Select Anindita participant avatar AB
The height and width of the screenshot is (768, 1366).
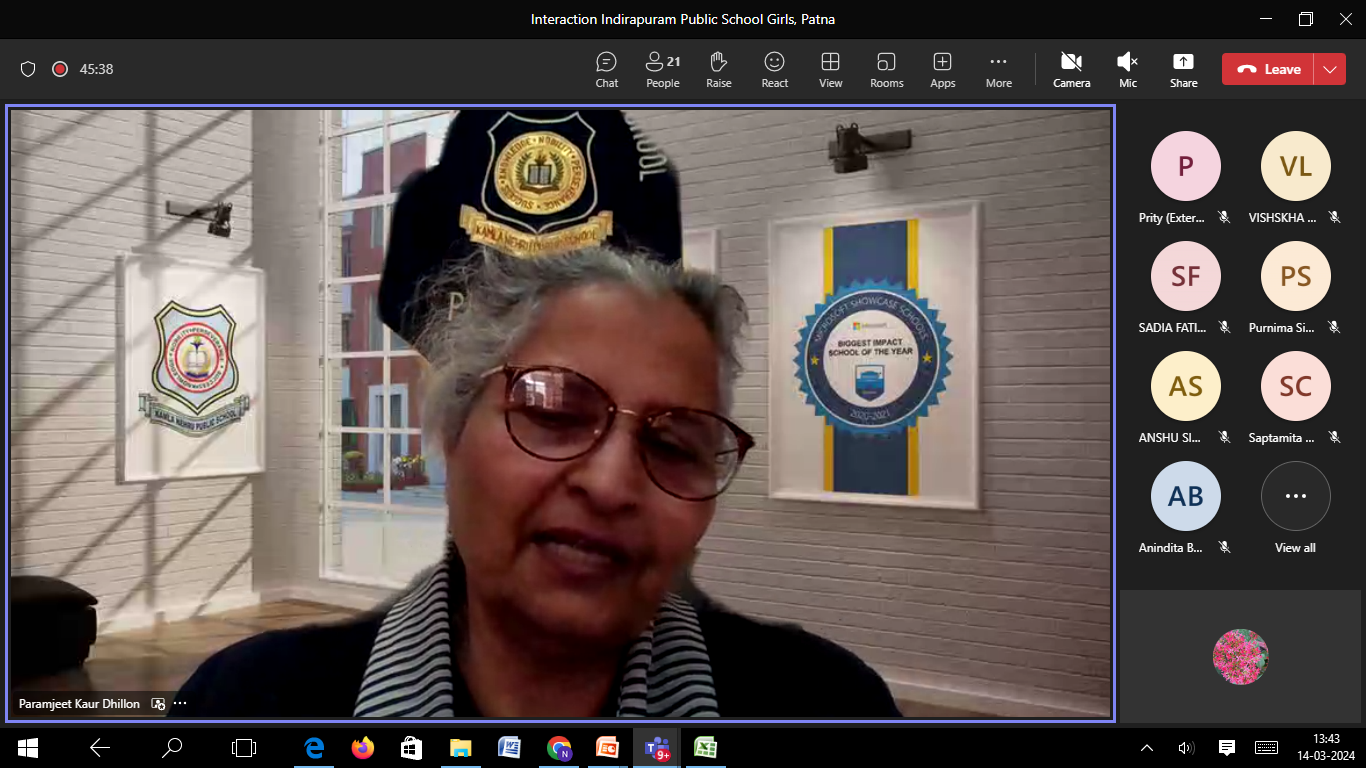point(1185,496)
